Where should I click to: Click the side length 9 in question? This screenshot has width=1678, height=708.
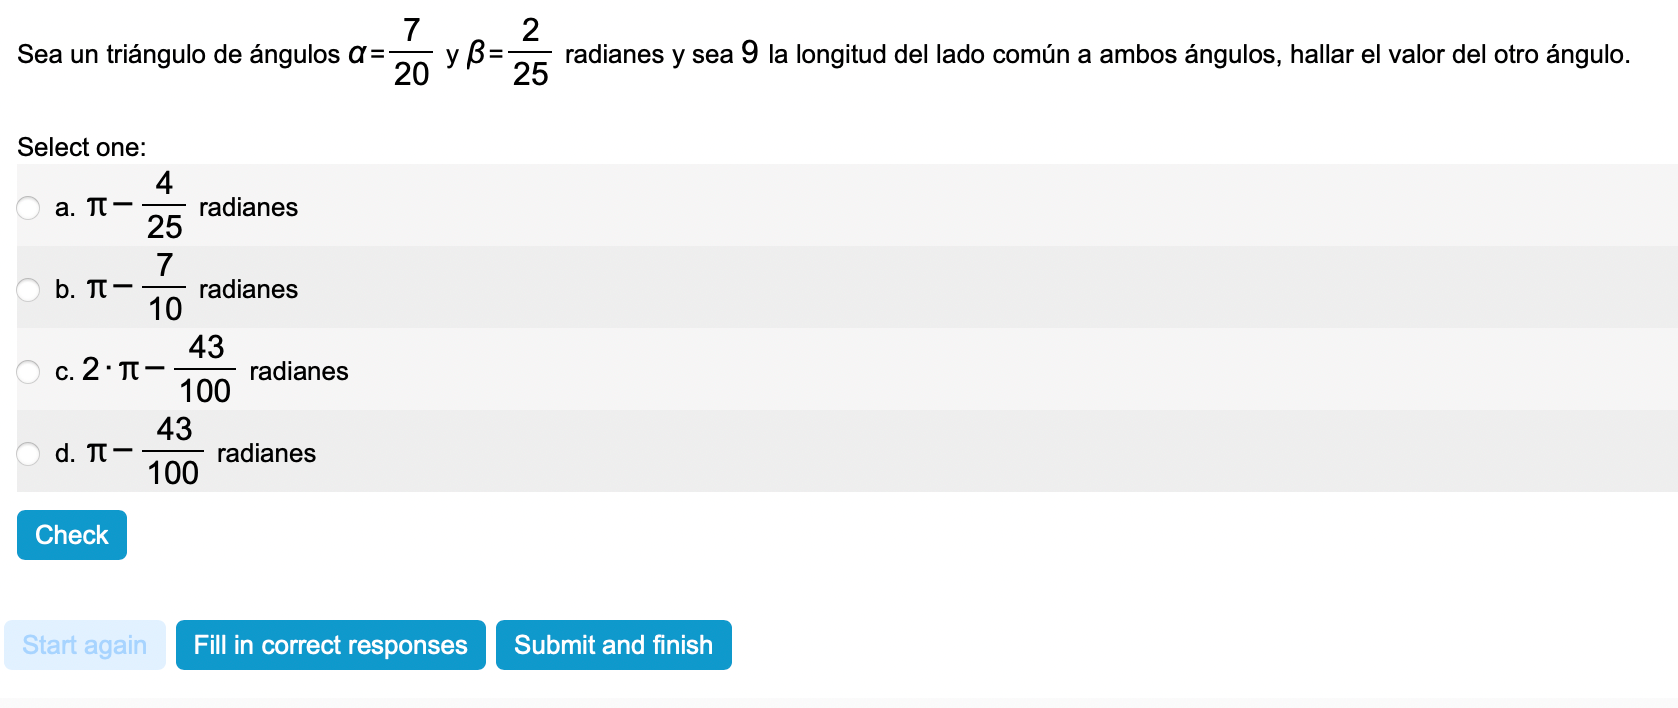point(750,52)
